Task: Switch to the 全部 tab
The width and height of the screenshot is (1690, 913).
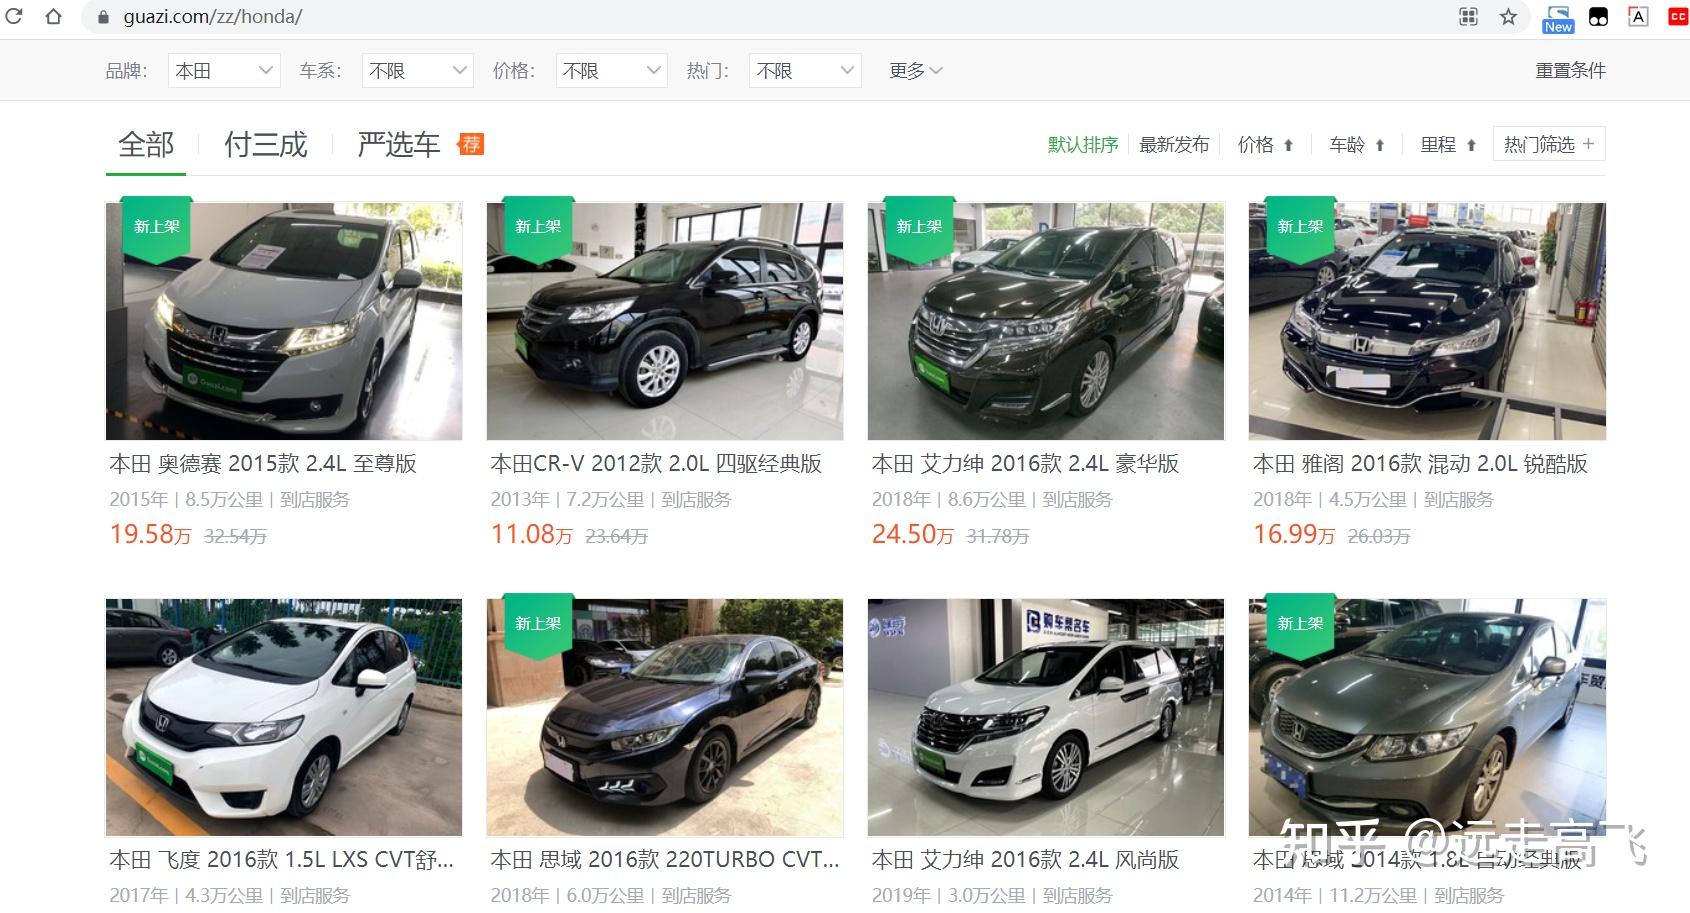Action: click(x=146, y=145)
